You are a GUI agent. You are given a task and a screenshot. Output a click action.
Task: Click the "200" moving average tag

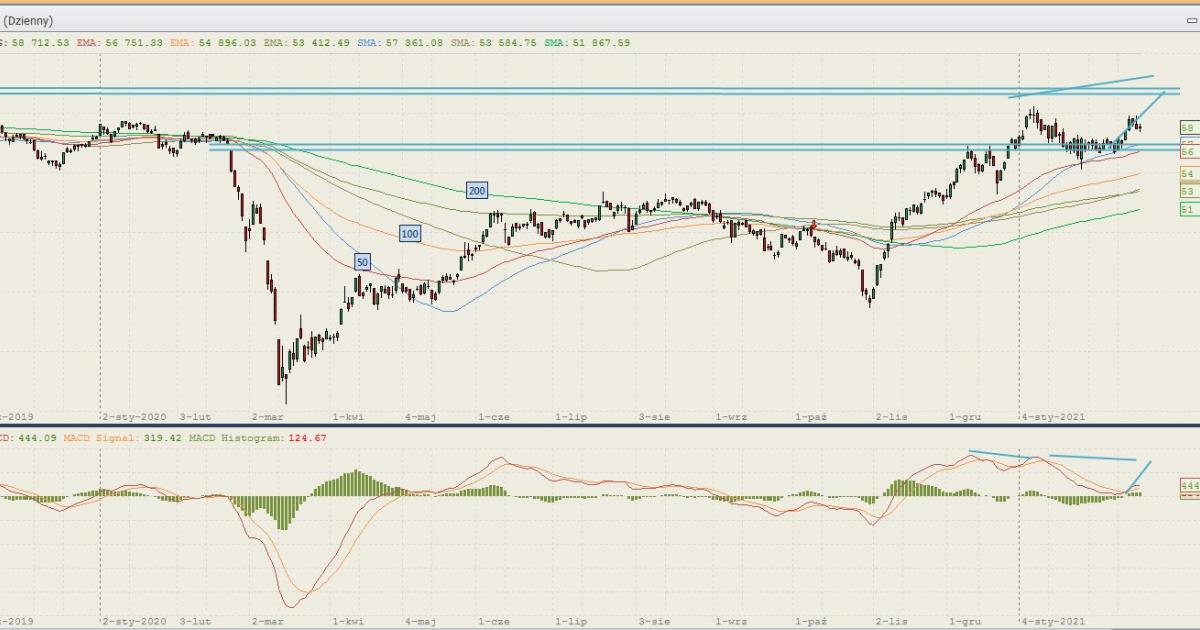(x=477, y=190)
